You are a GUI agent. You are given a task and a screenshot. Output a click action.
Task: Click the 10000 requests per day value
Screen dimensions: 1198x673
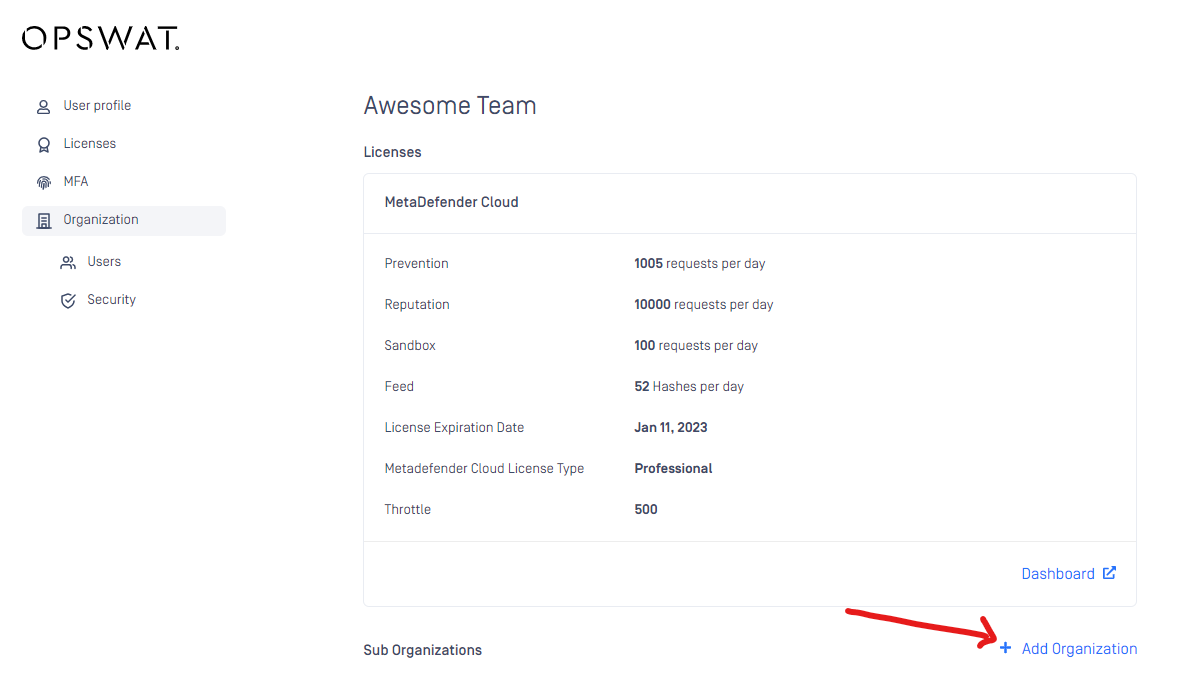click(x=704, y=305)
